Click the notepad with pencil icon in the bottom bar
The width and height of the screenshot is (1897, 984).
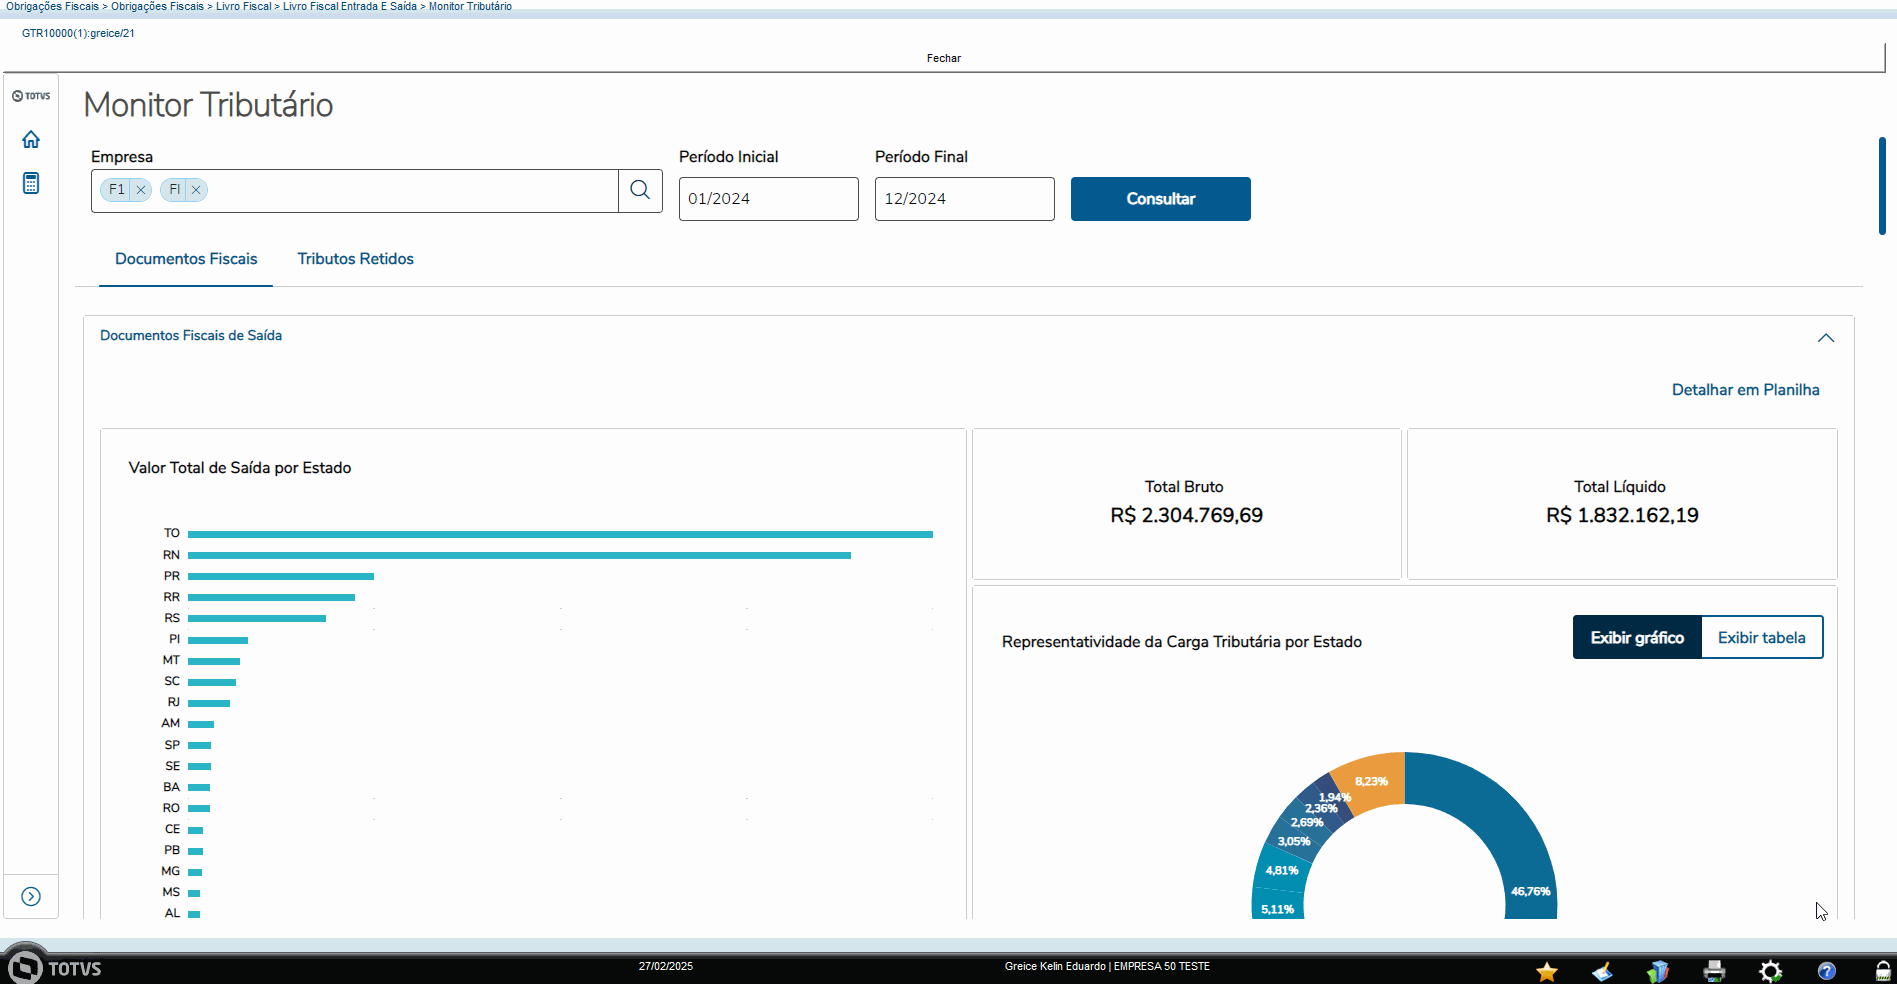[x=1602, y=971]
